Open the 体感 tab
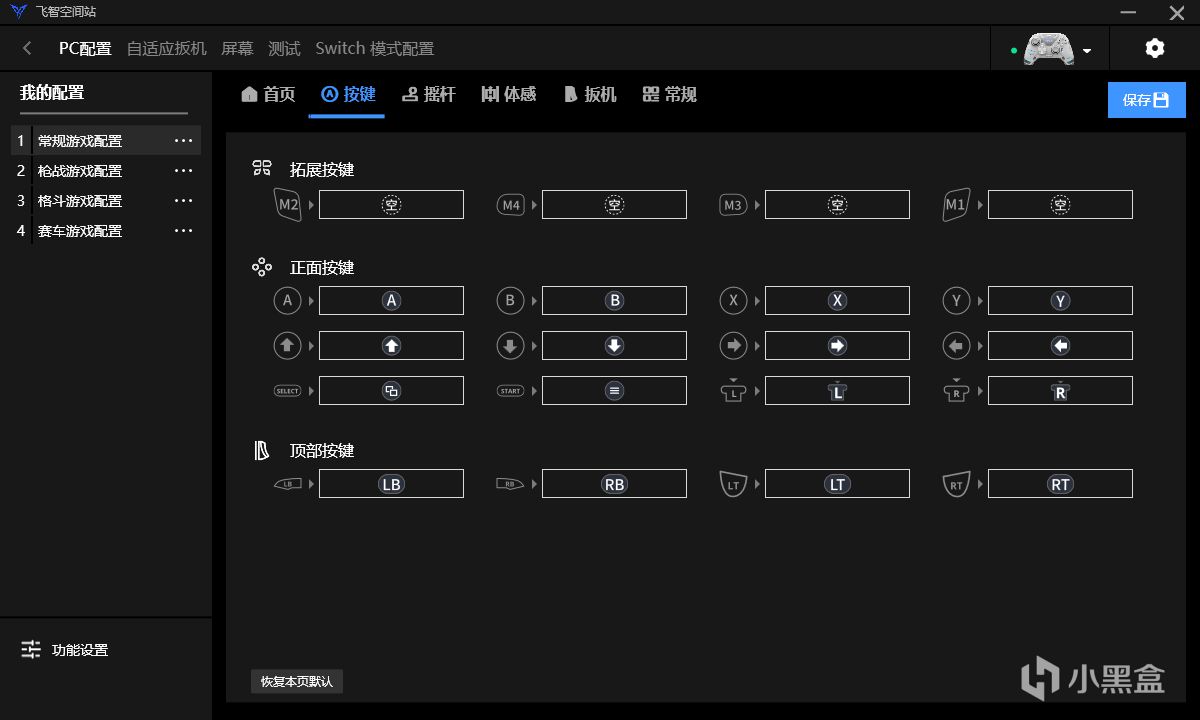The width and height of the screenshot is (1200, 720). (509, 95)
